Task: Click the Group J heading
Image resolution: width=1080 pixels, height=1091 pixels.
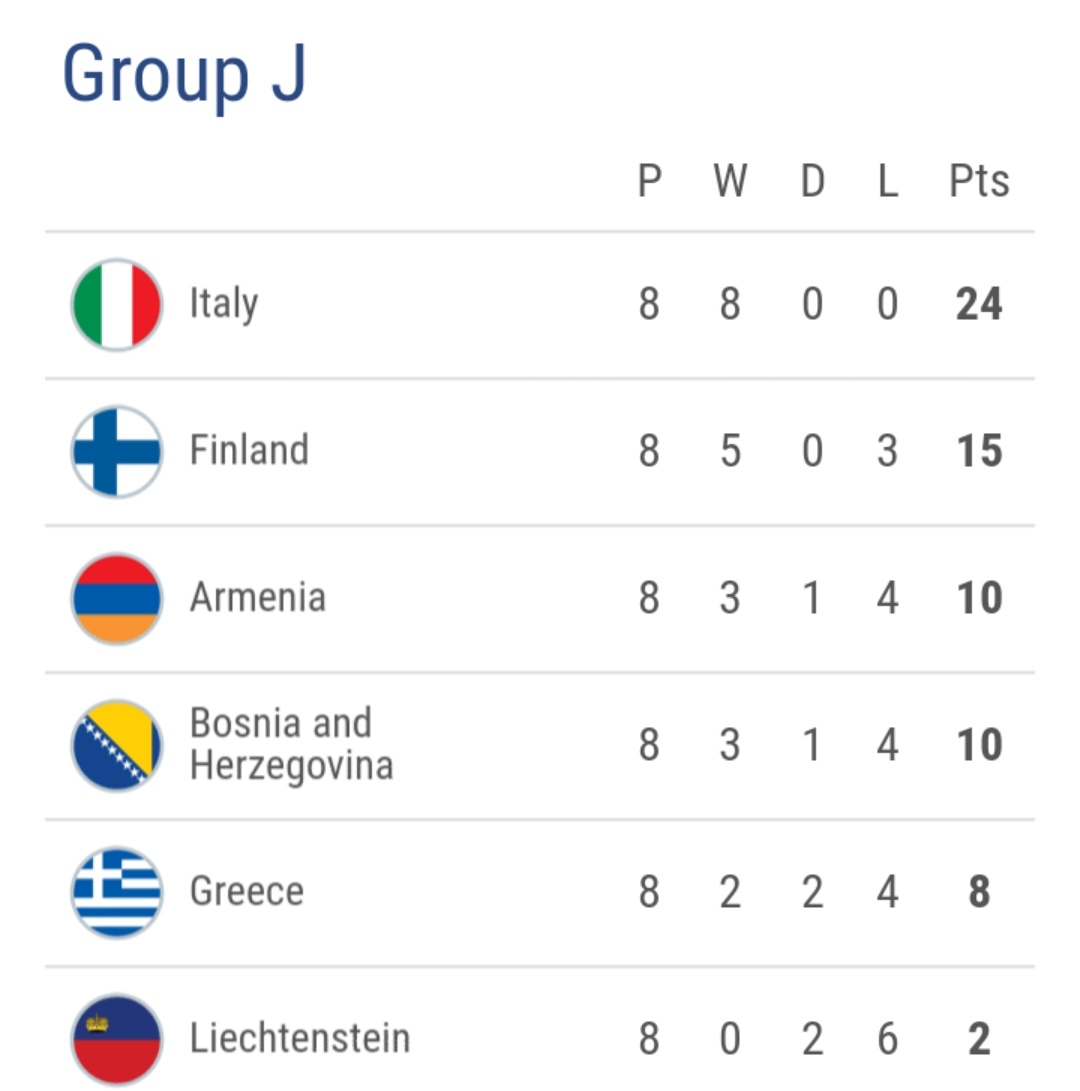Action: coord(184,74)
